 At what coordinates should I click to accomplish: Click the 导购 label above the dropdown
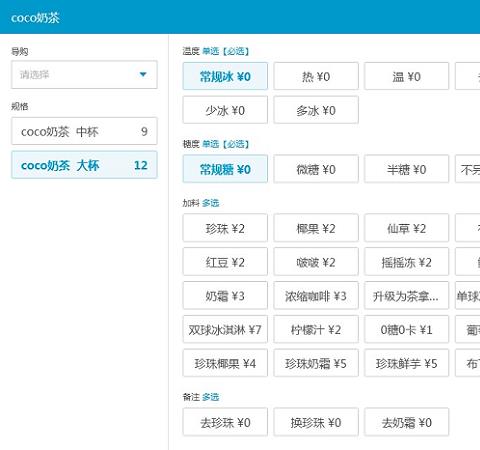click(x=20, y=51)
